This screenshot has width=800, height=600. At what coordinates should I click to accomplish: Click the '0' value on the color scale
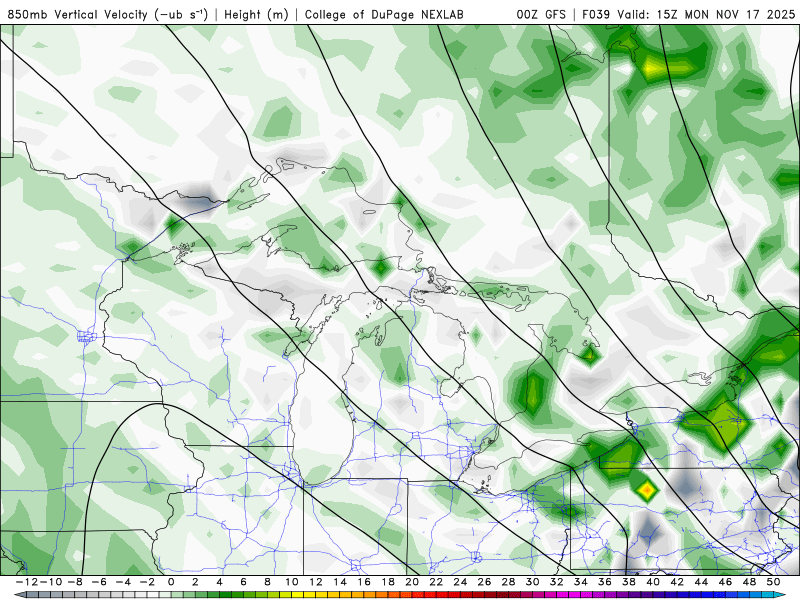point(171,582)
